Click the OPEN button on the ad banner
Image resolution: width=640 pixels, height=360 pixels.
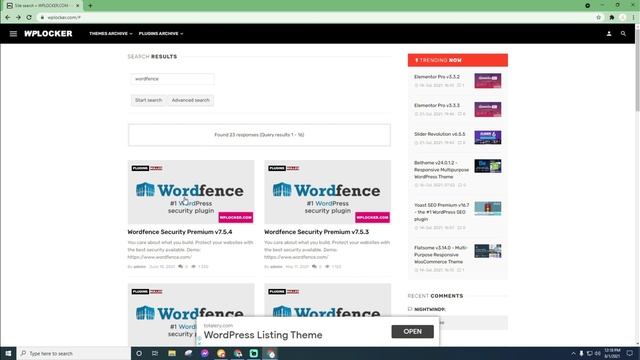(x=412, y=331)
